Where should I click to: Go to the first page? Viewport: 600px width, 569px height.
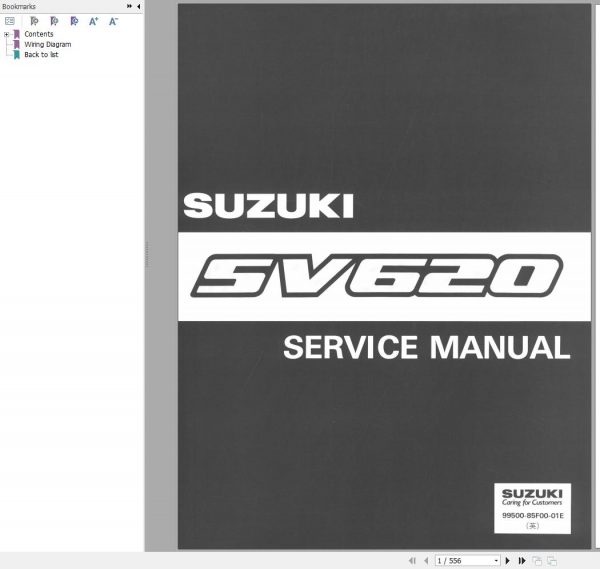pos(412,561)
